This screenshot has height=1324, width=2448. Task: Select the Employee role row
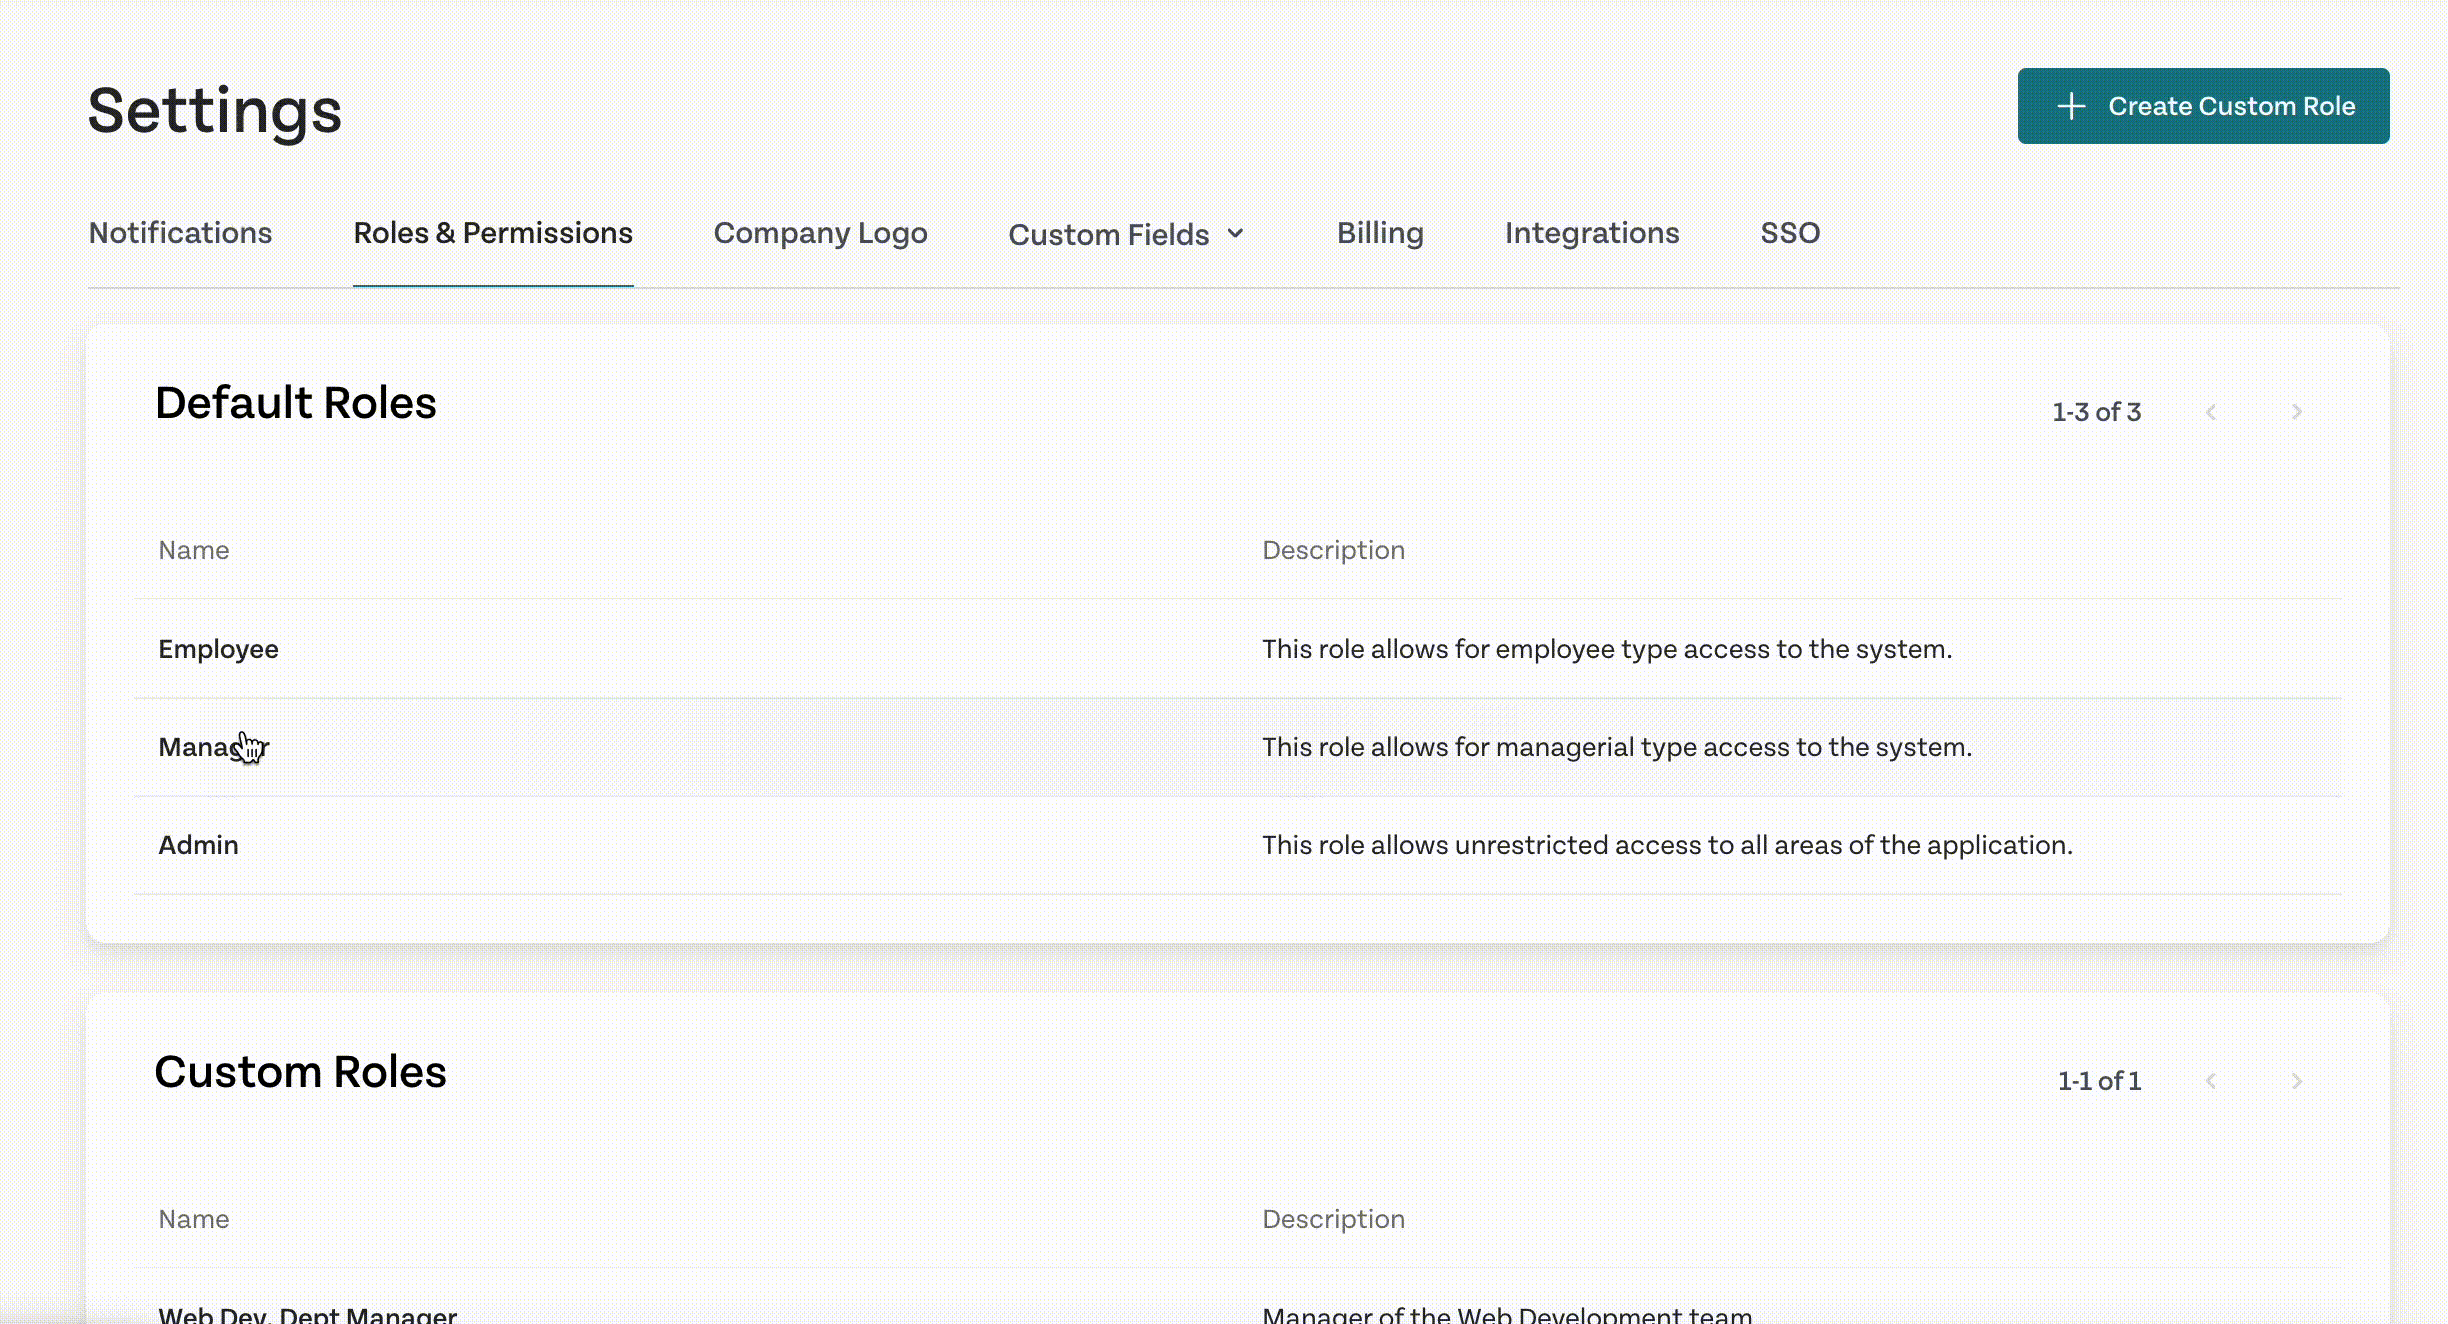click(218, 648)
